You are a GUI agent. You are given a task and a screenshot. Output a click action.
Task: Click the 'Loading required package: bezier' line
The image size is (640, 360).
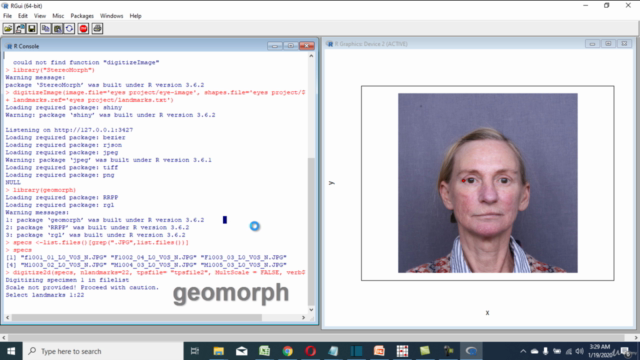pyautogui.click(x=65, y=138)
